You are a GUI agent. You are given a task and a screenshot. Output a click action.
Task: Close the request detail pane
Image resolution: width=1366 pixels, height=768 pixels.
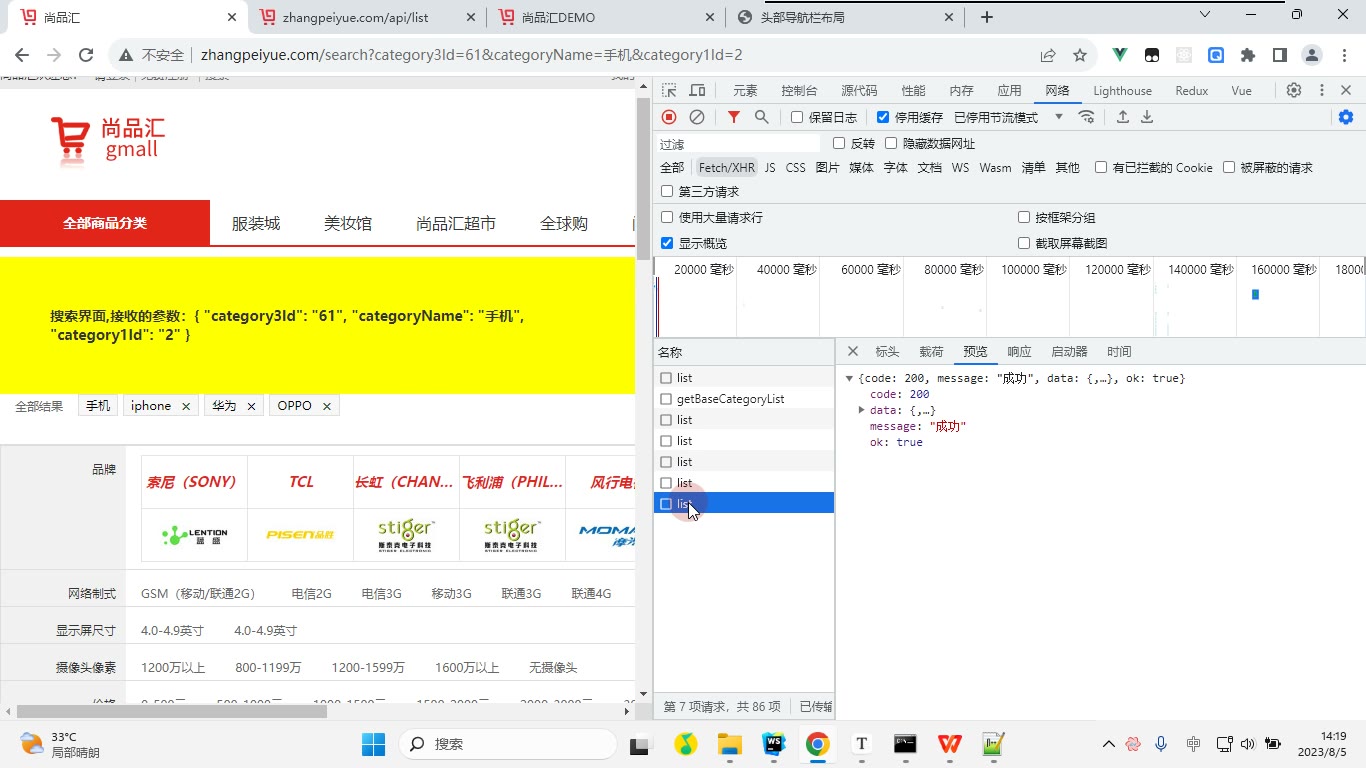(x=853, y=351)
